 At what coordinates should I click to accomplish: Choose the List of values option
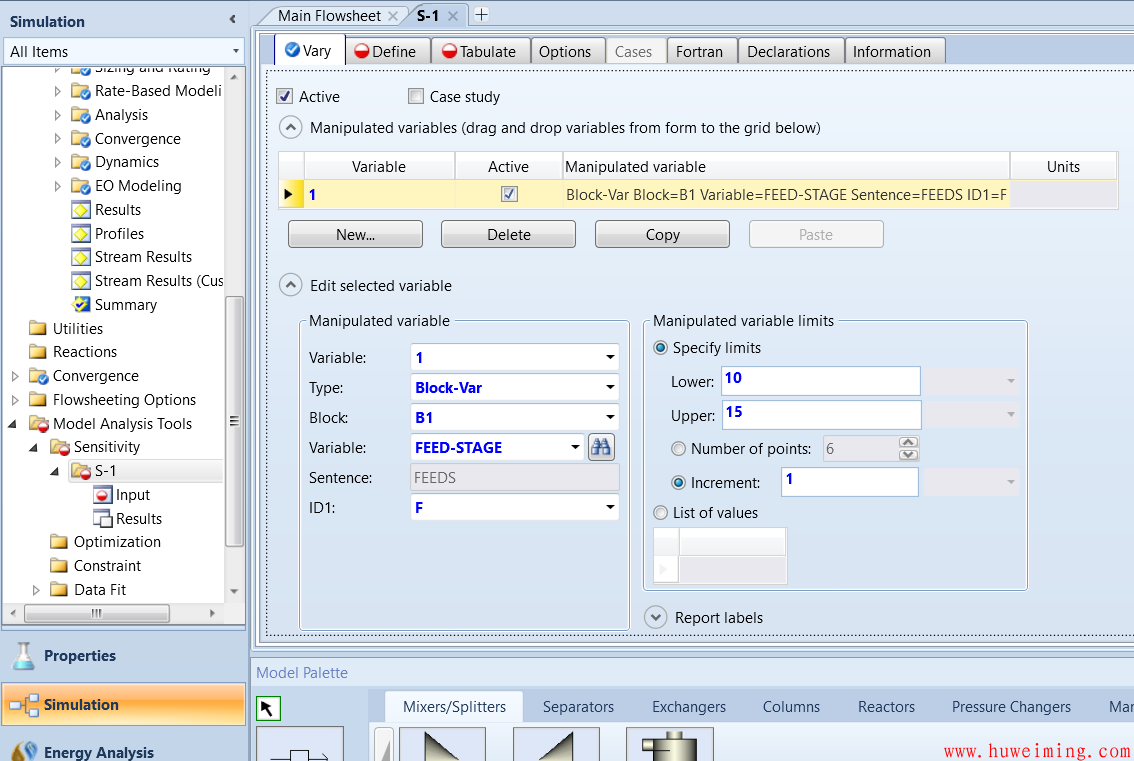pos(660,513)
